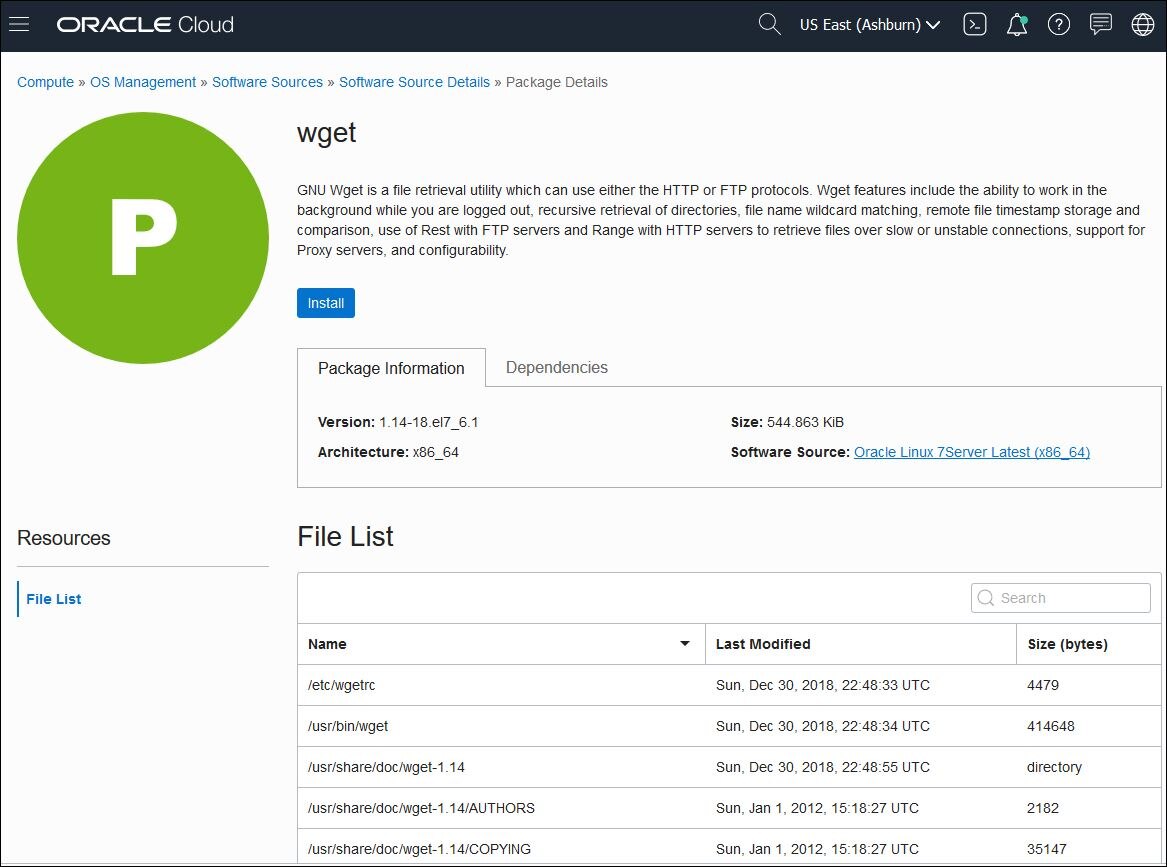Click the /etc/wgetrc file name
This screenshot has width=1167, height=867.
pos(342,685)
